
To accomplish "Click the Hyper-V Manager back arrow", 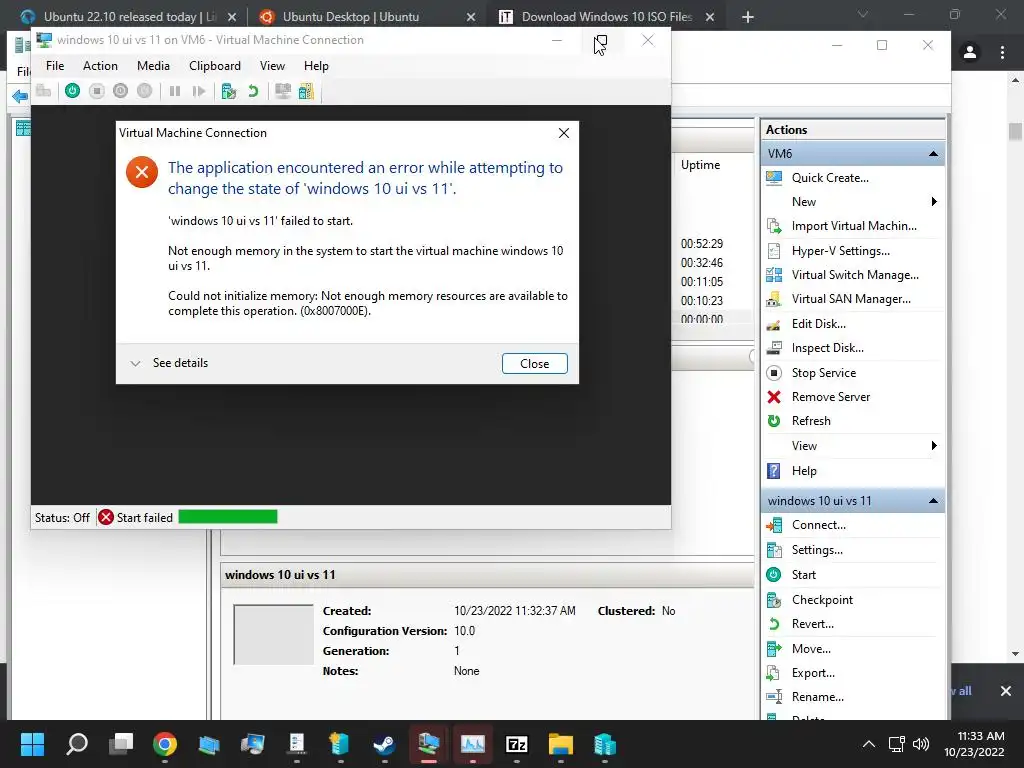I will click(x=20, y=96).
